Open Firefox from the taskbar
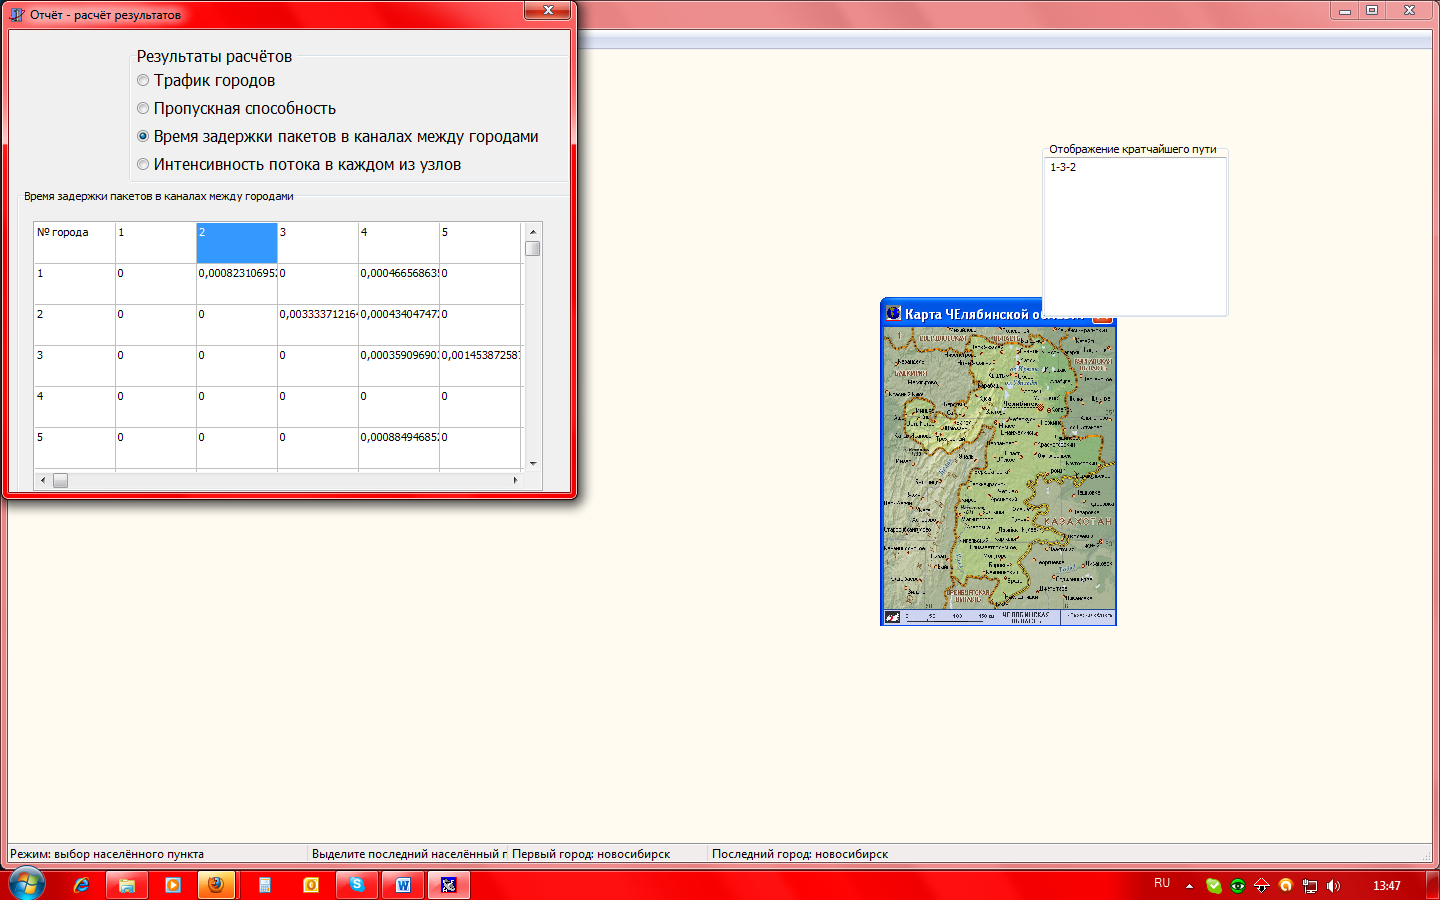The image size is (1440, 900). [x=216, y=885]
